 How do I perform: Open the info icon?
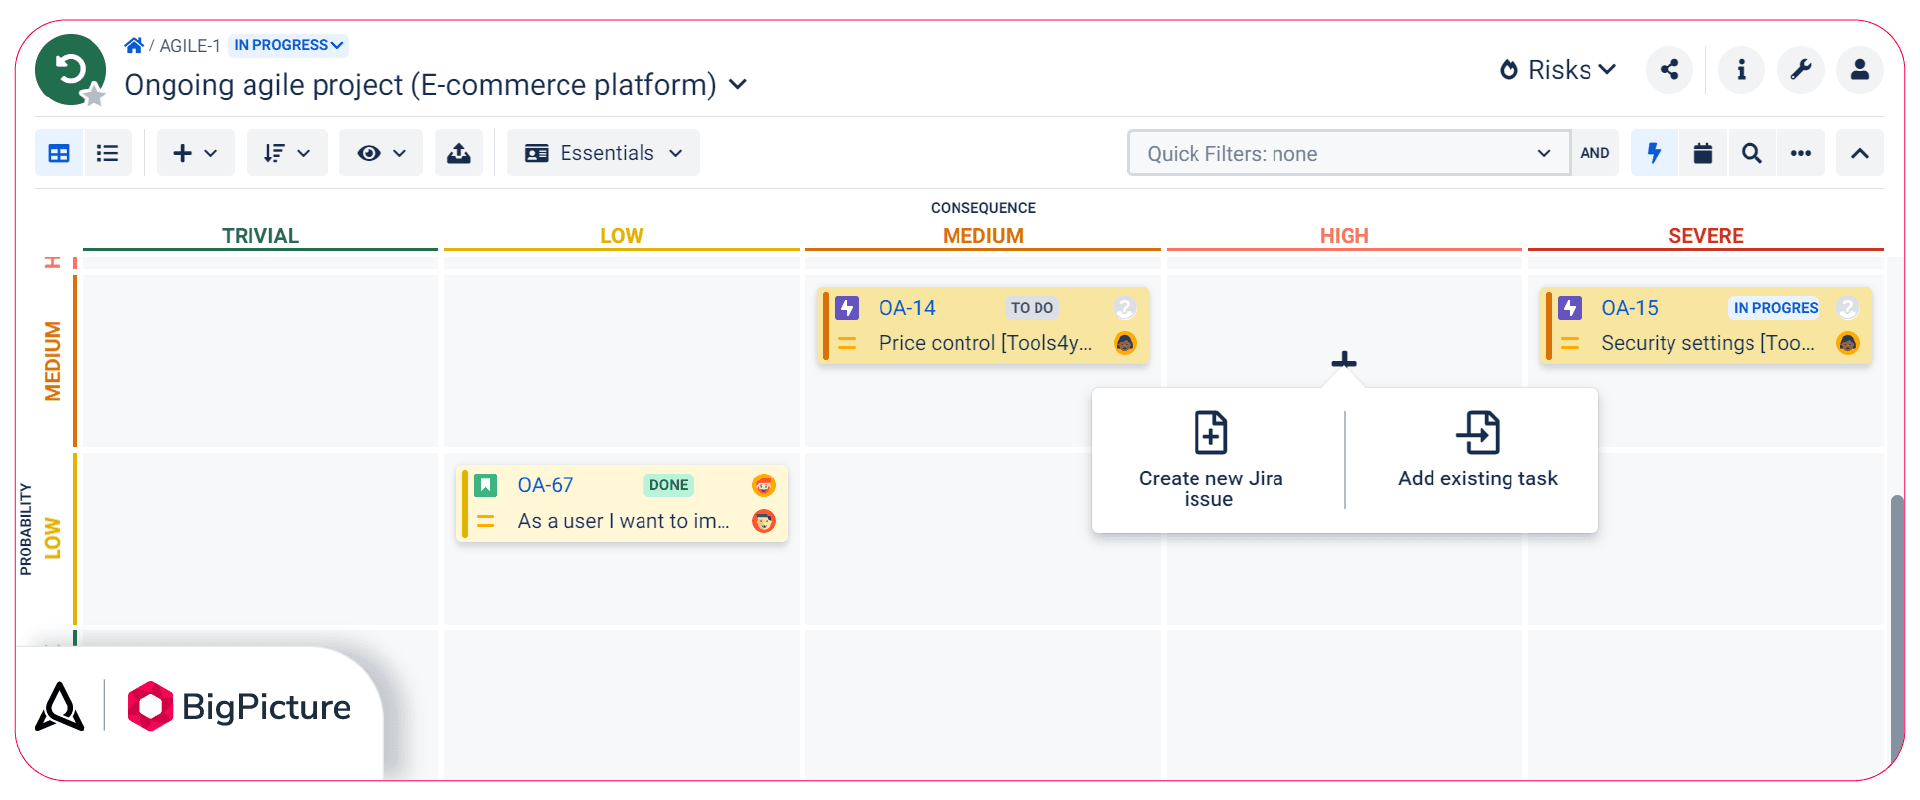point(1741,70)
